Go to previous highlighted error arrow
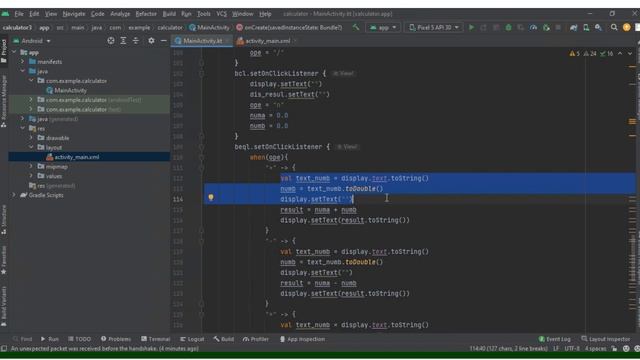Image resolution: width=640 pixels, height=360 pixels. click(620, 53)
